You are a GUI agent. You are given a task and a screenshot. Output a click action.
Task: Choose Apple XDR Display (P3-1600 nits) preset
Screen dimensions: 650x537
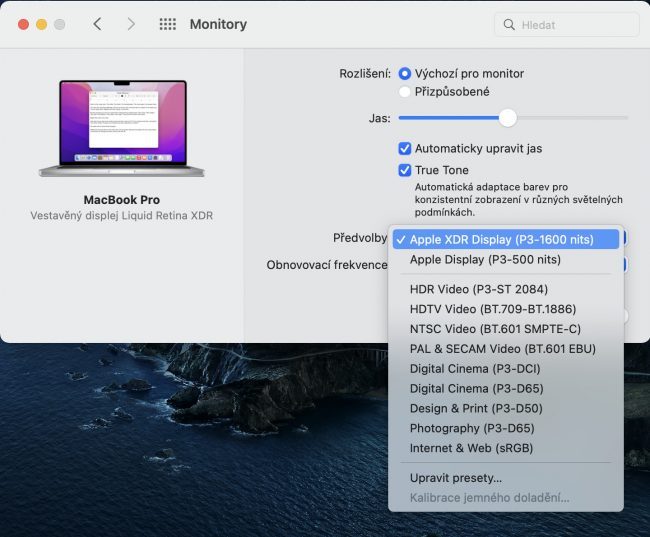(506, 239)
